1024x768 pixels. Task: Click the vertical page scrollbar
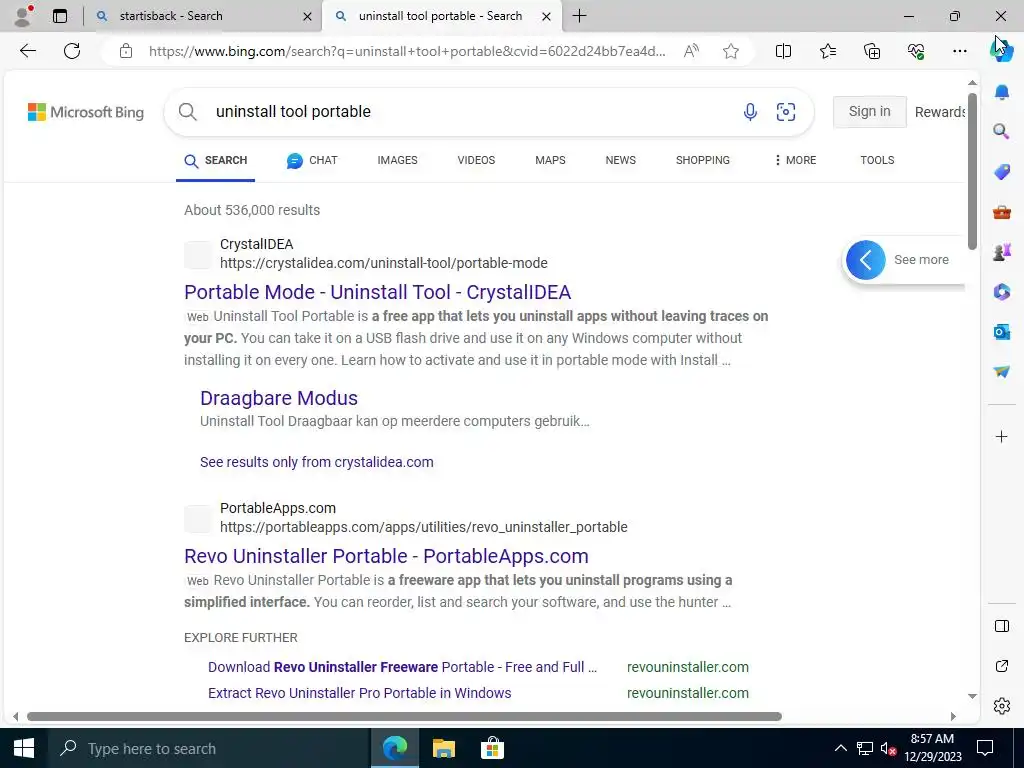pos(972,171)
